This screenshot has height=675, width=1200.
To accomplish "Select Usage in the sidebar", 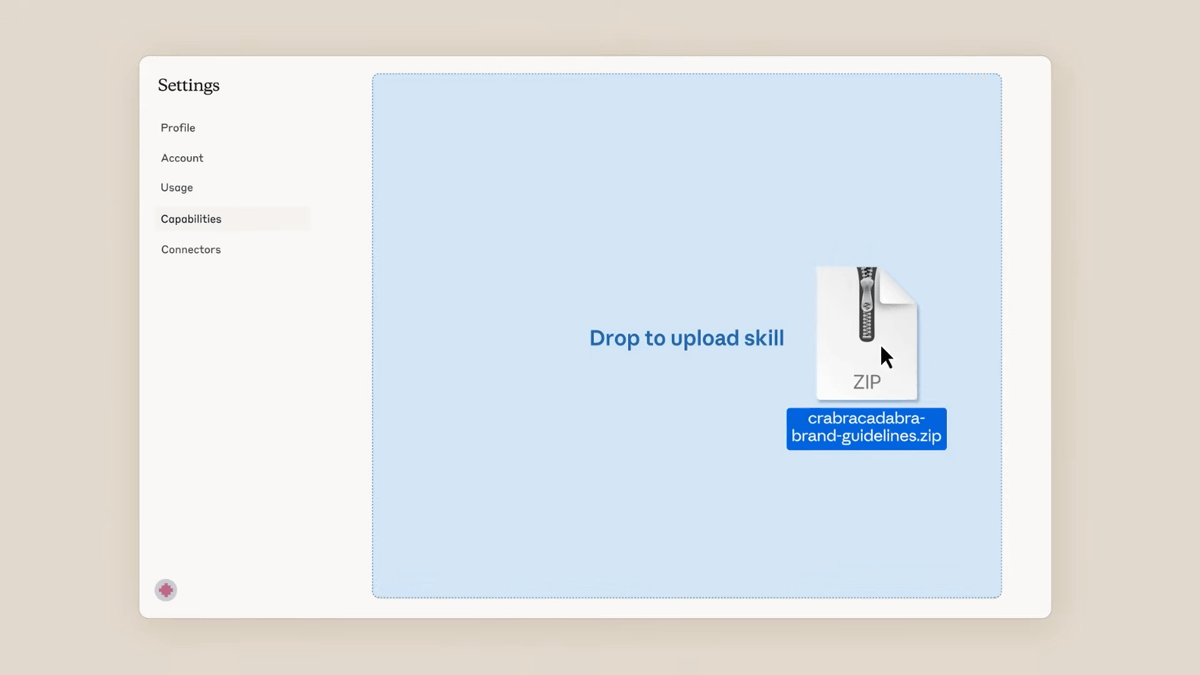I will coord(177,188).
